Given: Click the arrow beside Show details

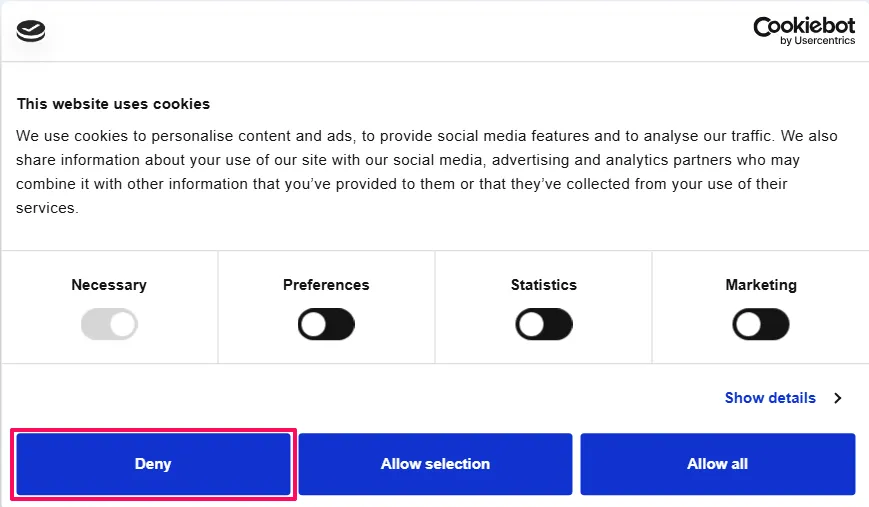Looking at the screenshot, I should tap(838, 398).
